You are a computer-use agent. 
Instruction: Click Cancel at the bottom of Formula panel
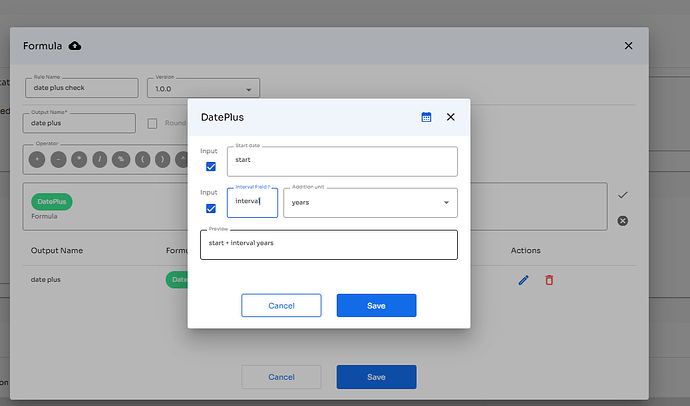click(x=281, y=377)
